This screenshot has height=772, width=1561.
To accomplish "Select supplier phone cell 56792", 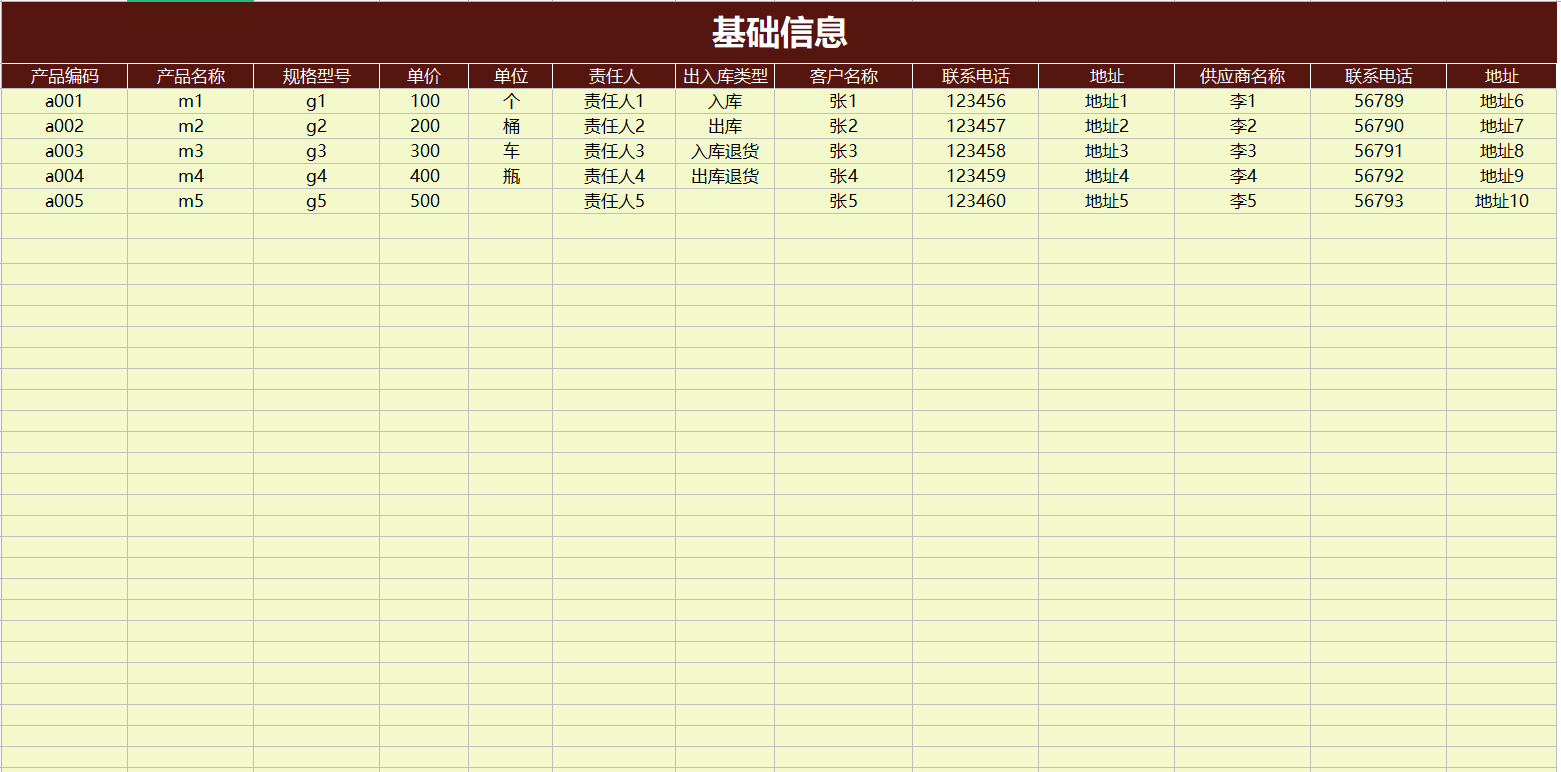I will pos(1379,176).
